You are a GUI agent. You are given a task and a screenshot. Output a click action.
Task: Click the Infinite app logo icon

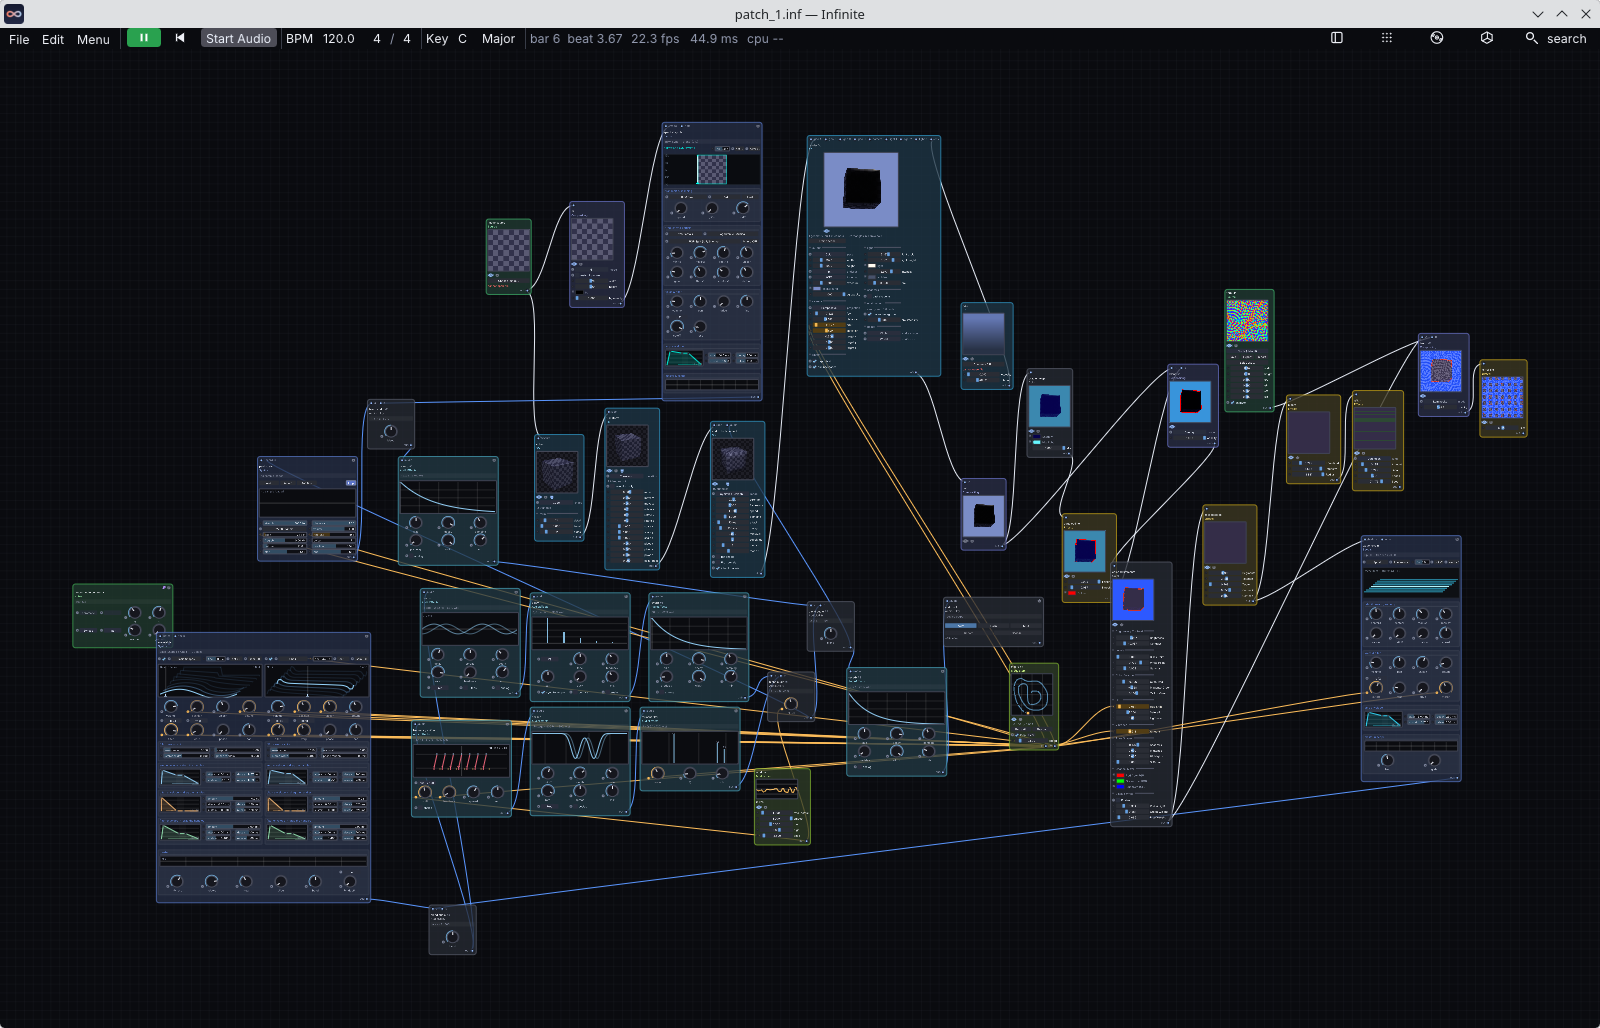click(x=14, y=14)
